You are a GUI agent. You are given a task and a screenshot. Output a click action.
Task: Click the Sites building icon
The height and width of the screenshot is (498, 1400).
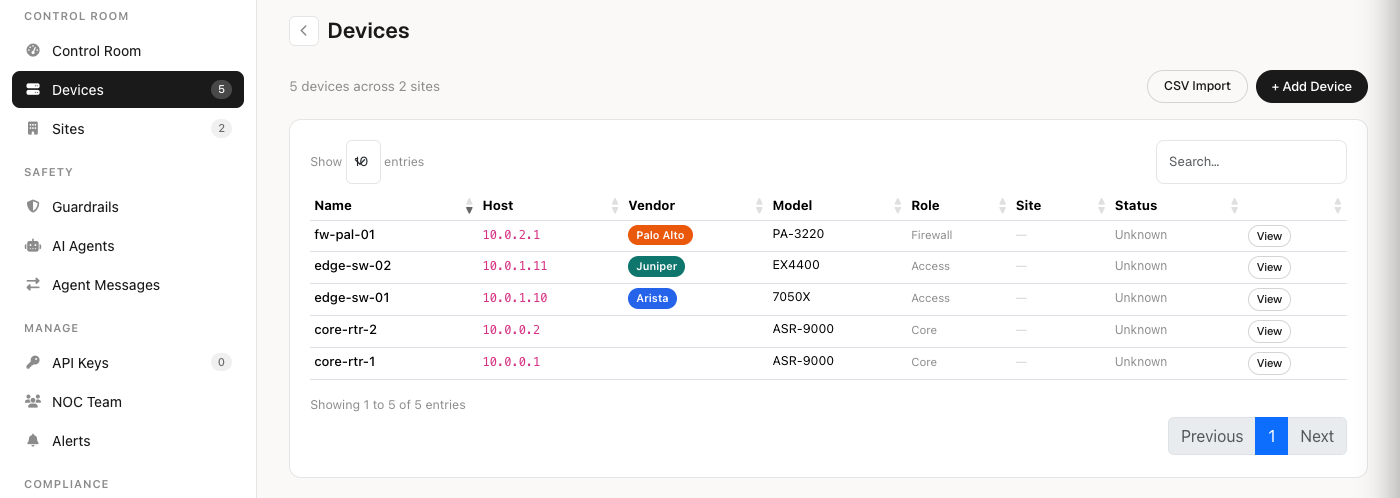[x=33, y=129]
